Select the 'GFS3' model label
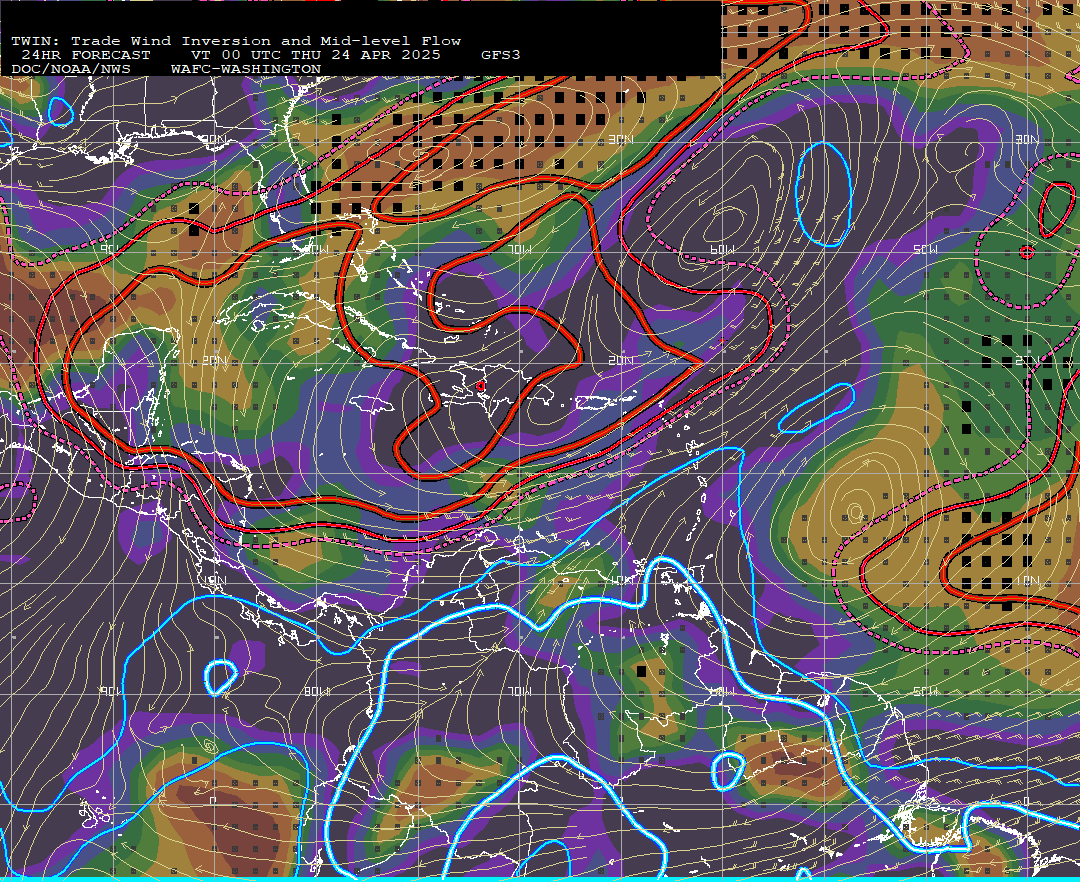Viewport: 1080px width, 882px height. tap(501, 55)
